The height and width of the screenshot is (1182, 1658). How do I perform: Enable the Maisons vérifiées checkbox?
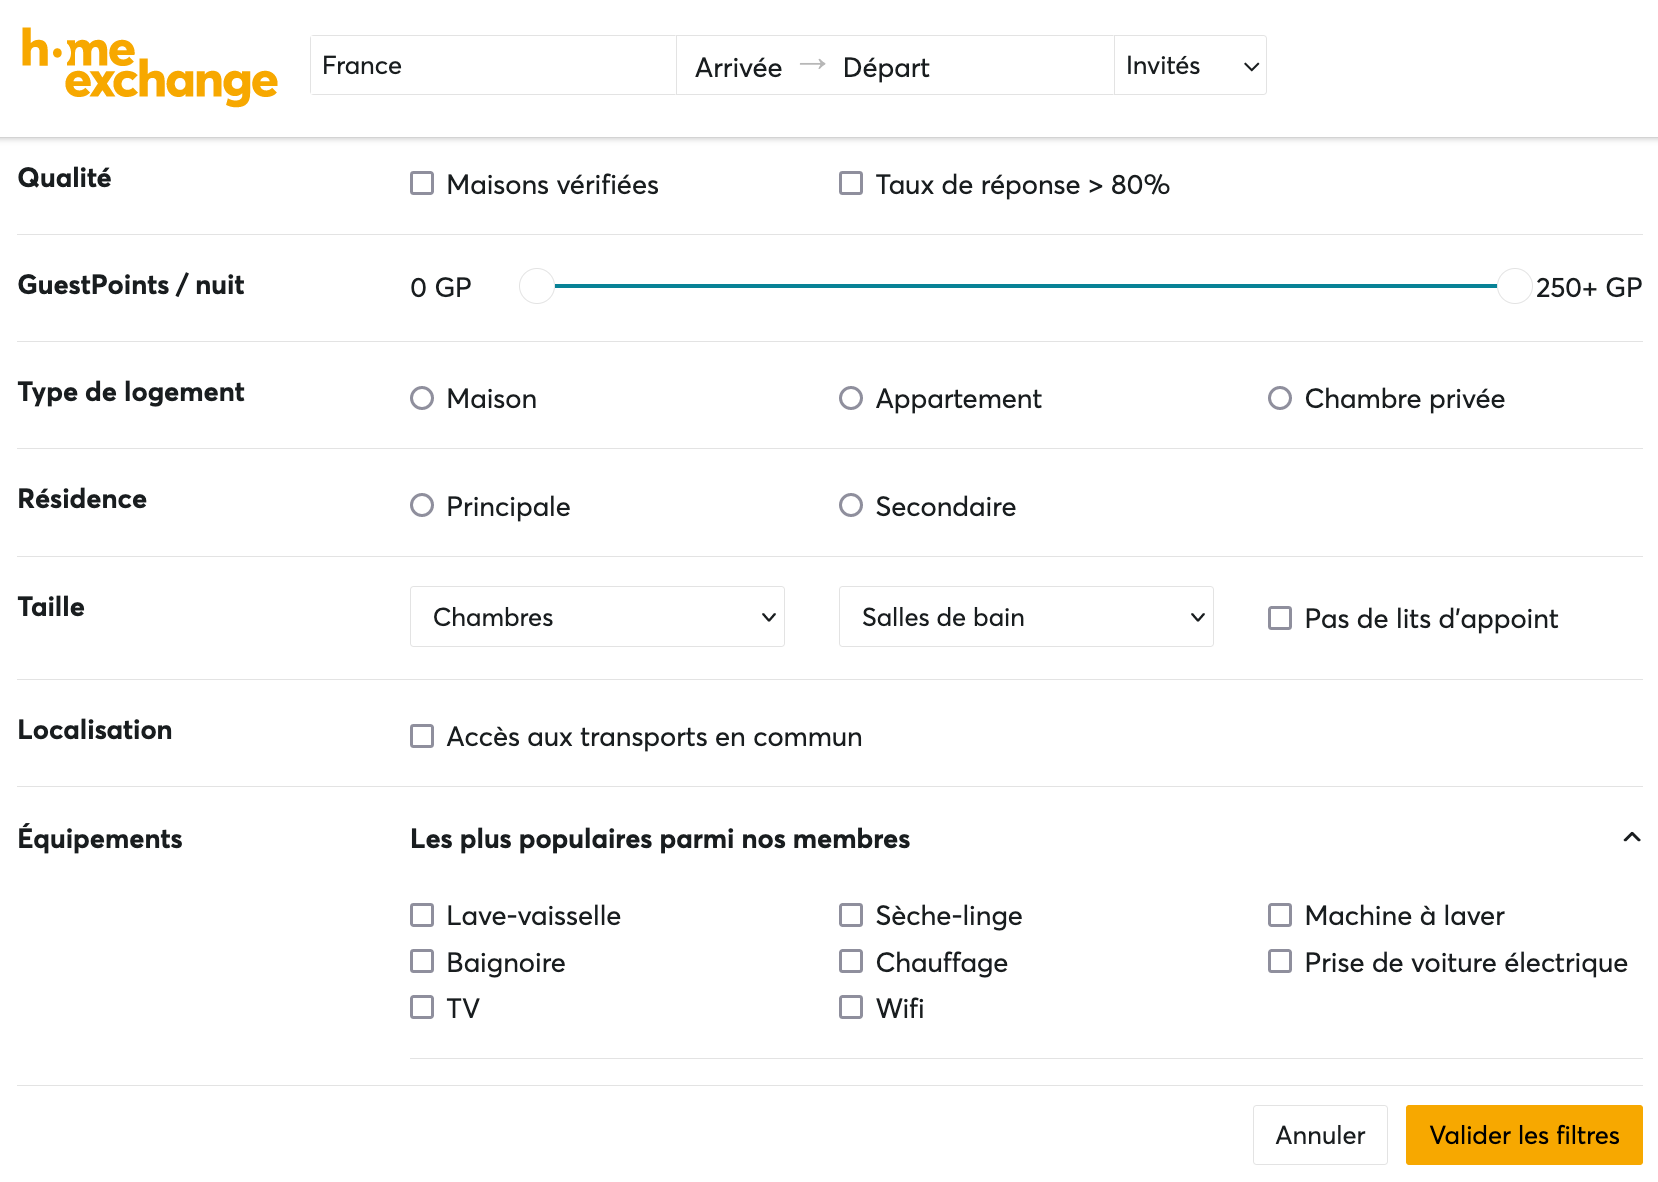pyautogui.click(x=422, y=184)
